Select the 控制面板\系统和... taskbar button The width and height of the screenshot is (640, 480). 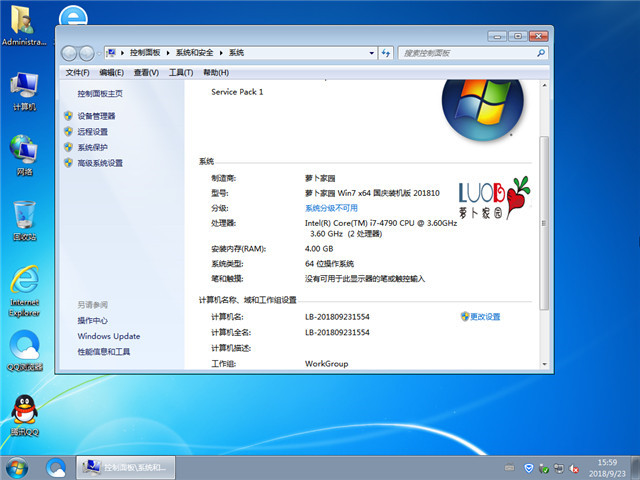coord(126,468)
